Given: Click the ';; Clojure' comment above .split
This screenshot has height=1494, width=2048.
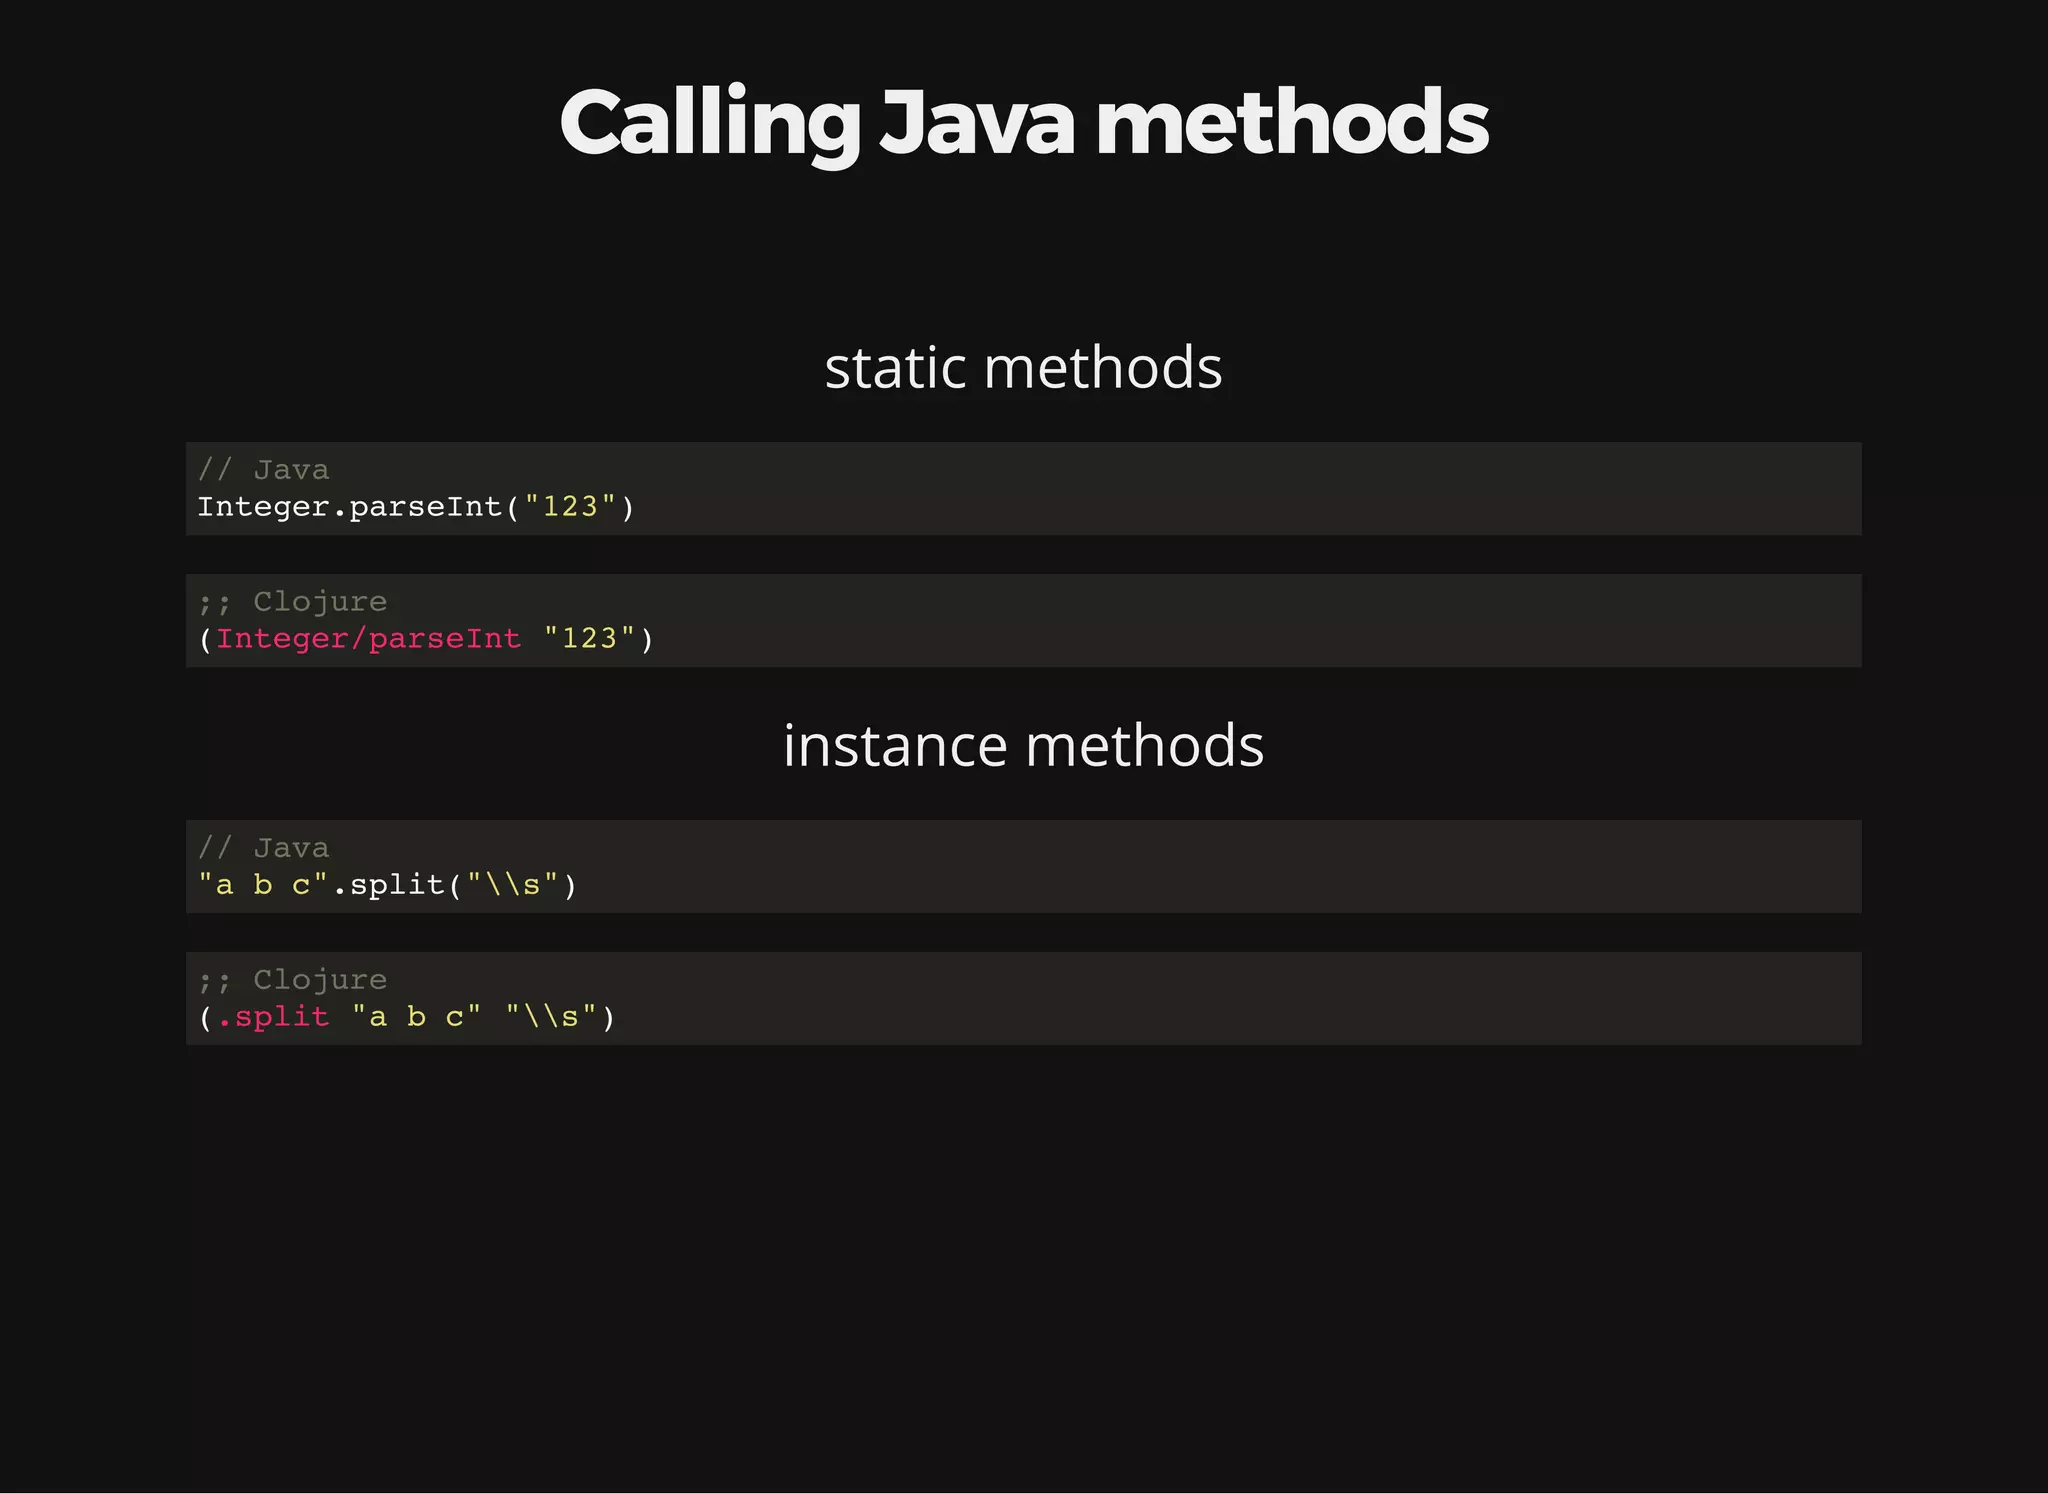Looking at the screenshot, I should click(x=292, y=980).
